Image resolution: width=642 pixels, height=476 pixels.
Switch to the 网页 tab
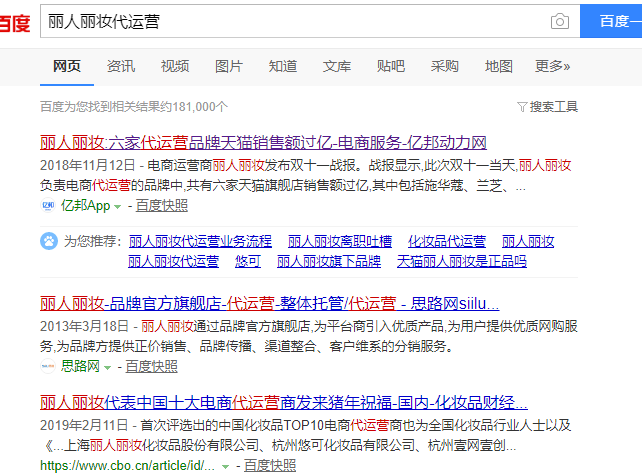(x=67, y=66)
